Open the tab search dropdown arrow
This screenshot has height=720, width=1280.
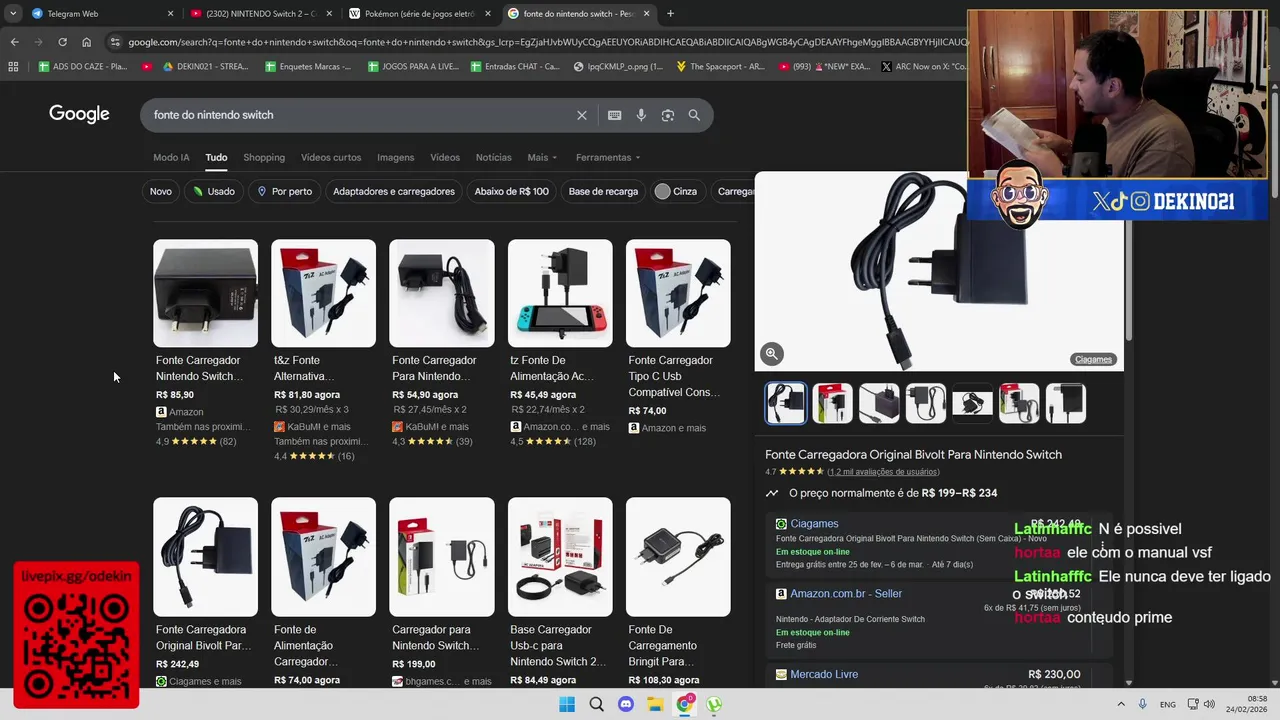point(13,14)
